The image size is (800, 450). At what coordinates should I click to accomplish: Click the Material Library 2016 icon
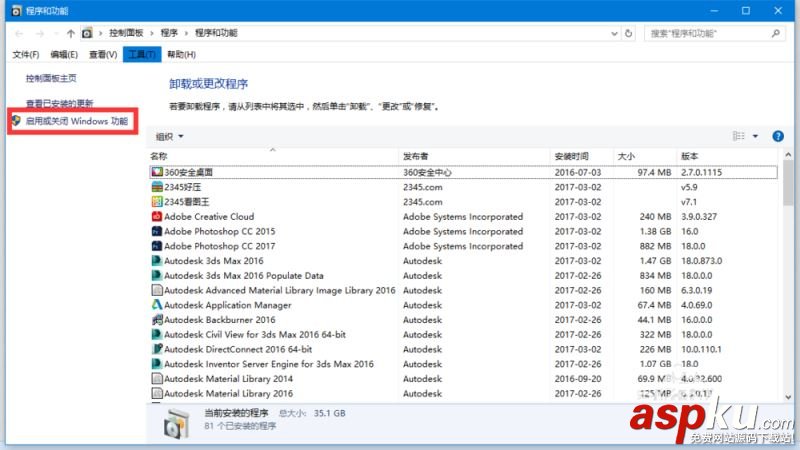[x=157, y=394]
